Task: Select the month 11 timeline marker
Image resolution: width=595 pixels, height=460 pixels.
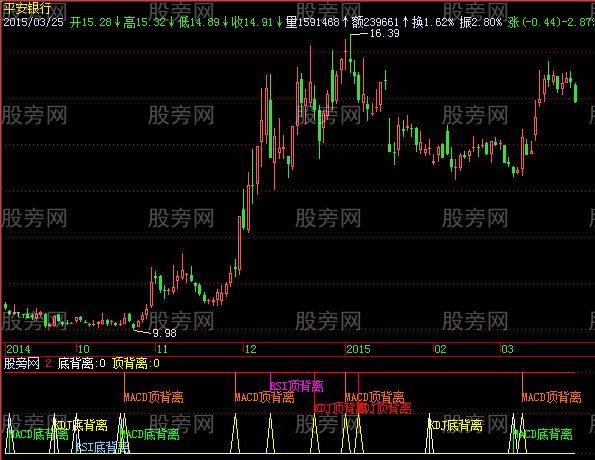Action: [162, 349]
